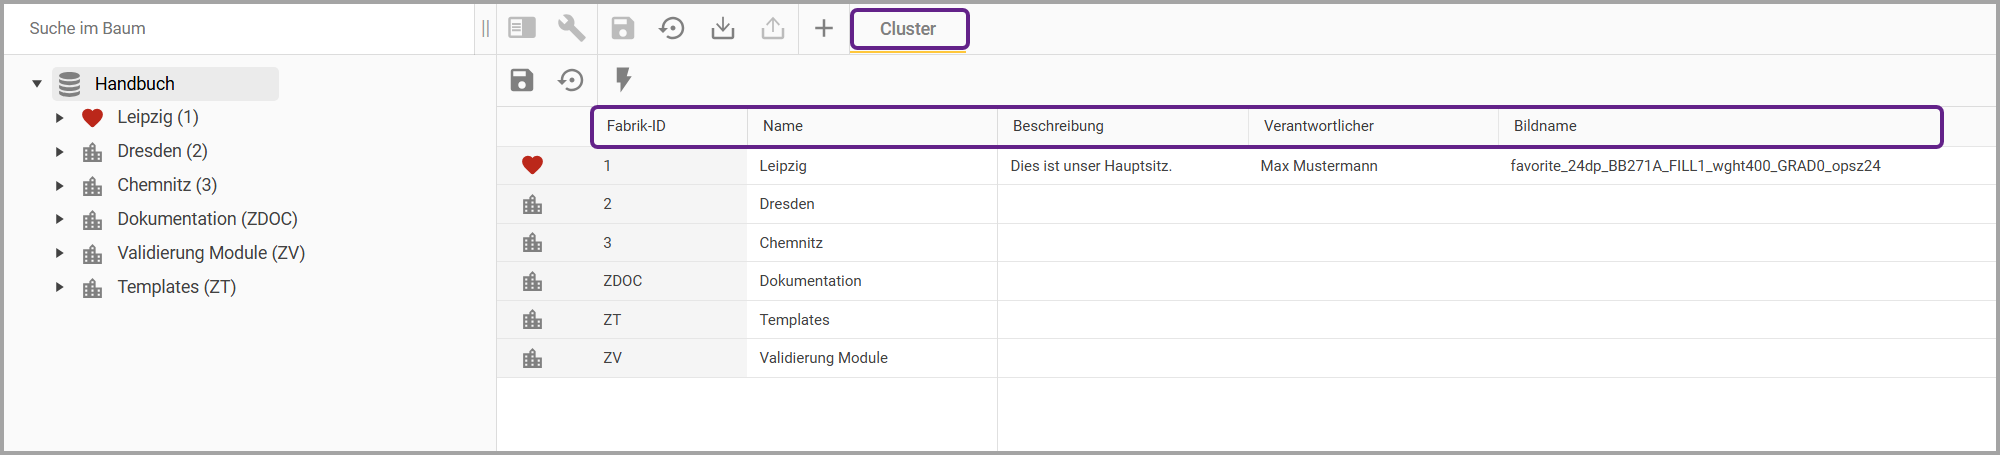Expand the Templates (ZT) tree node
This screenshot has width=2000, height=455.
tap(60, 288)
